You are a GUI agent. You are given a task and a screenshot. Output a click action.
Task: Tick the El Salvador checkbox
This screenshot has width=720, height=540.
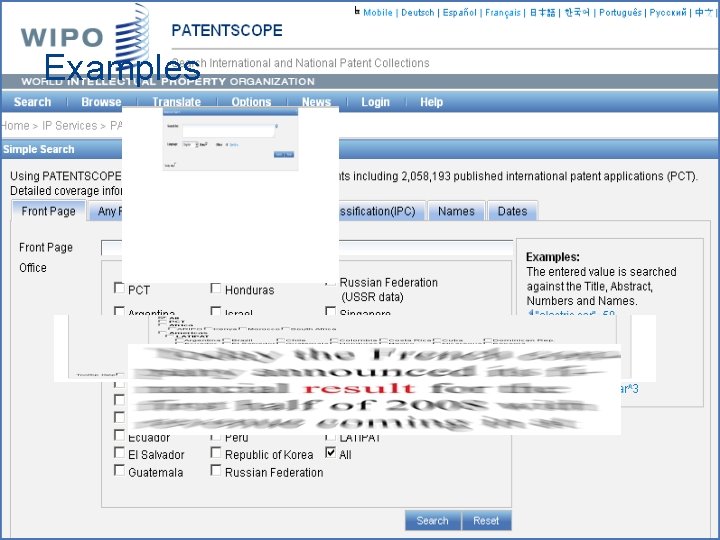point(119,453)
